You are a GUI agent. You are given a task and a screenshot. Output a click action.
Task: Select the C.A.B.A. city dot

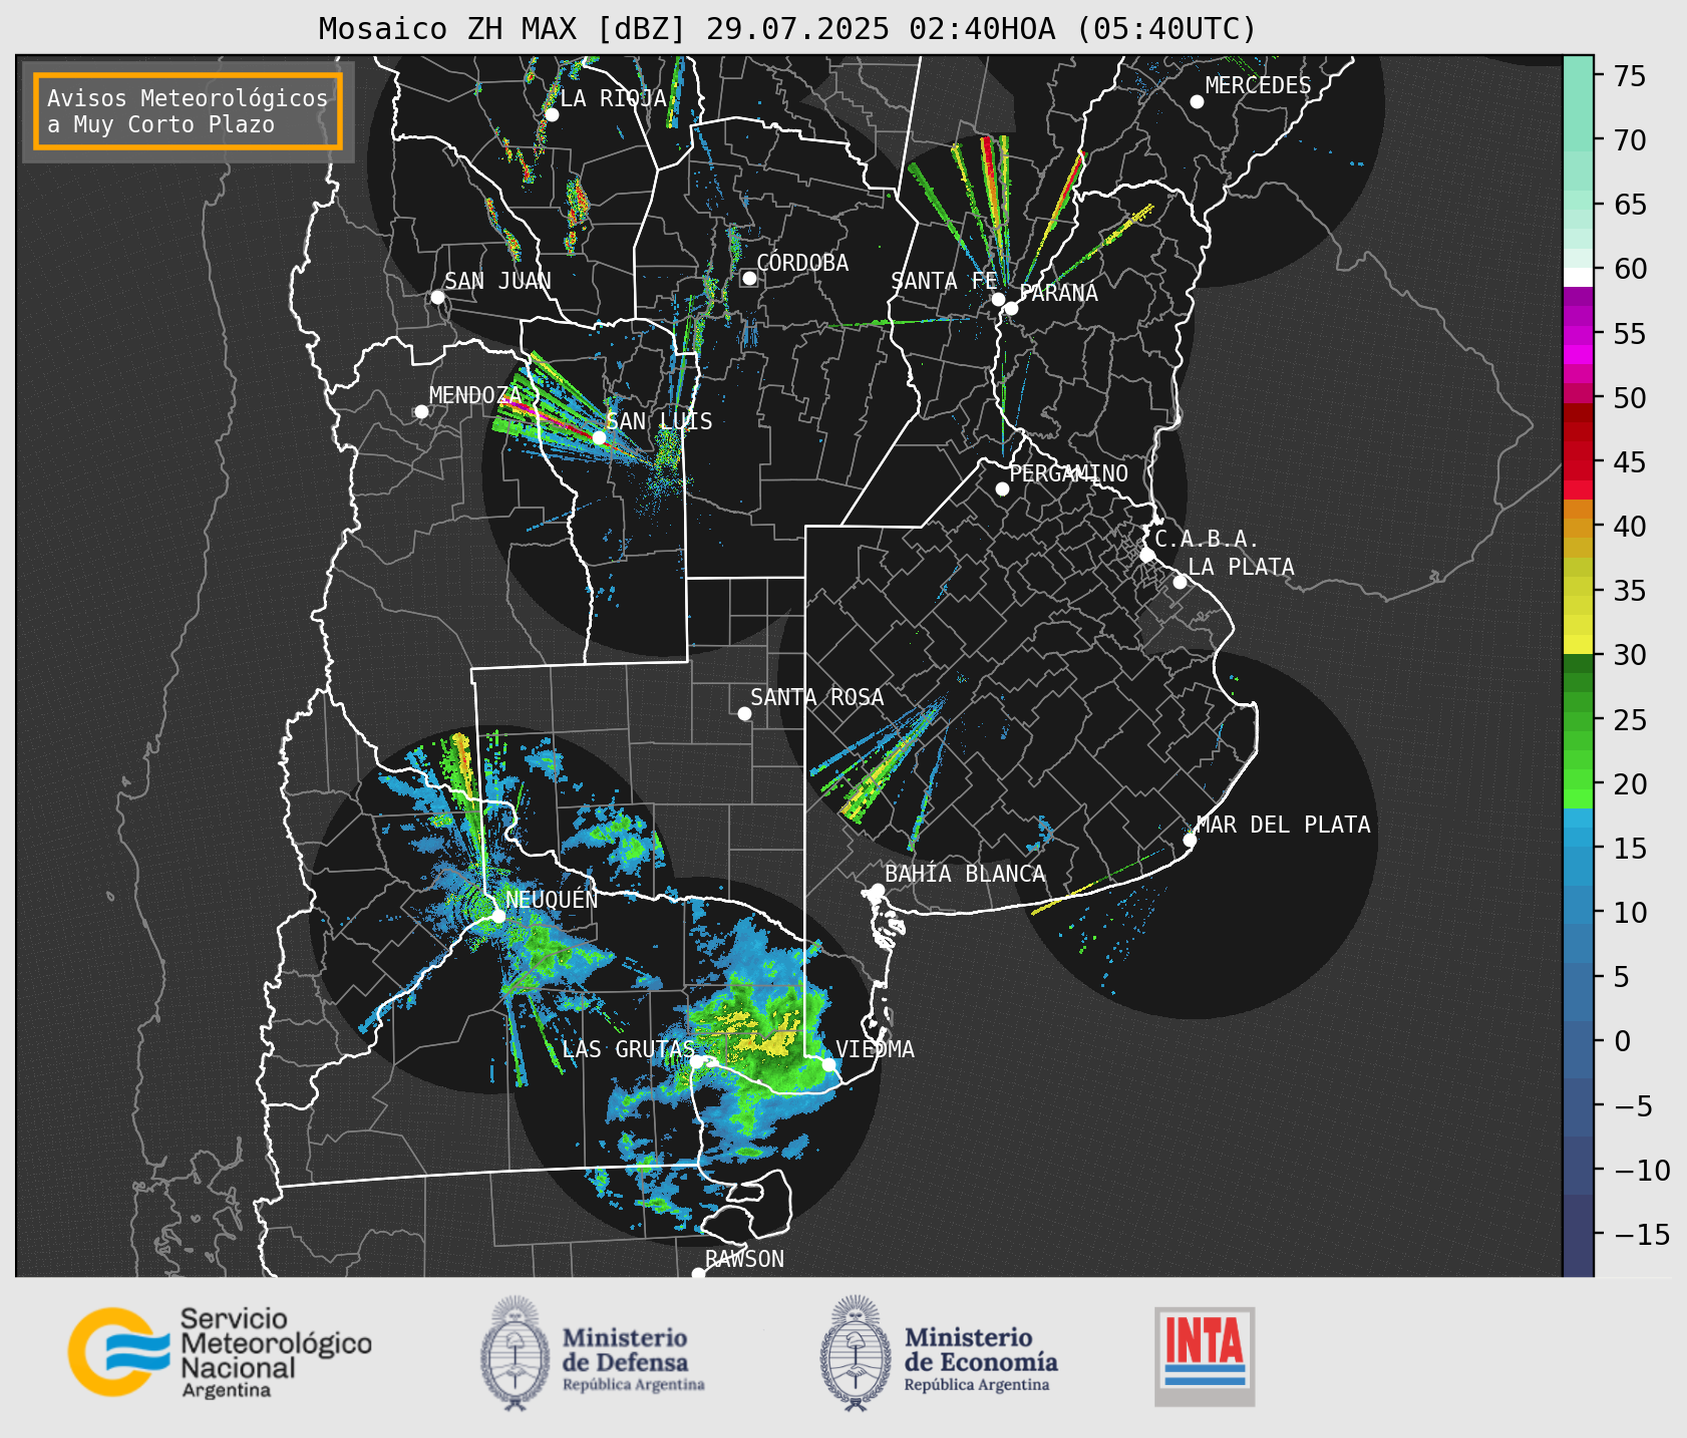(x=1147, y=555)
